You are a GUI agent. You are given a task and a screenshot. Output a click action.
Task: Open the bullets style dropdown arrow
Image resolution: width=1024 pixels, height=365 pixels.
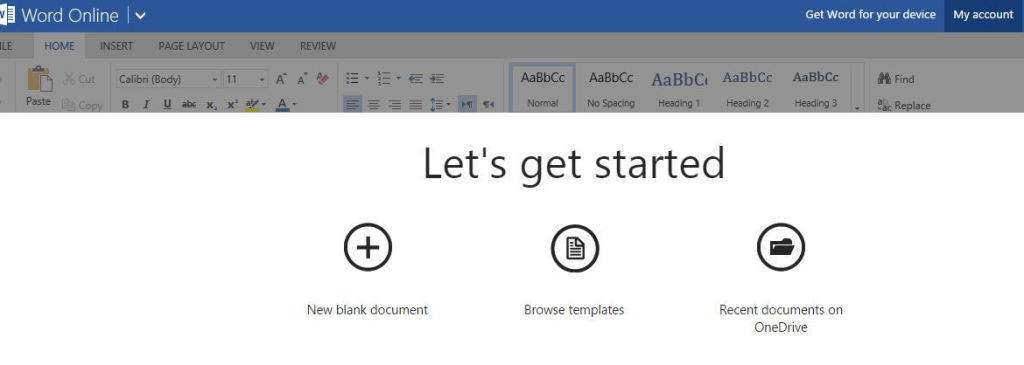pyautogui.click(x=367, y=79)
